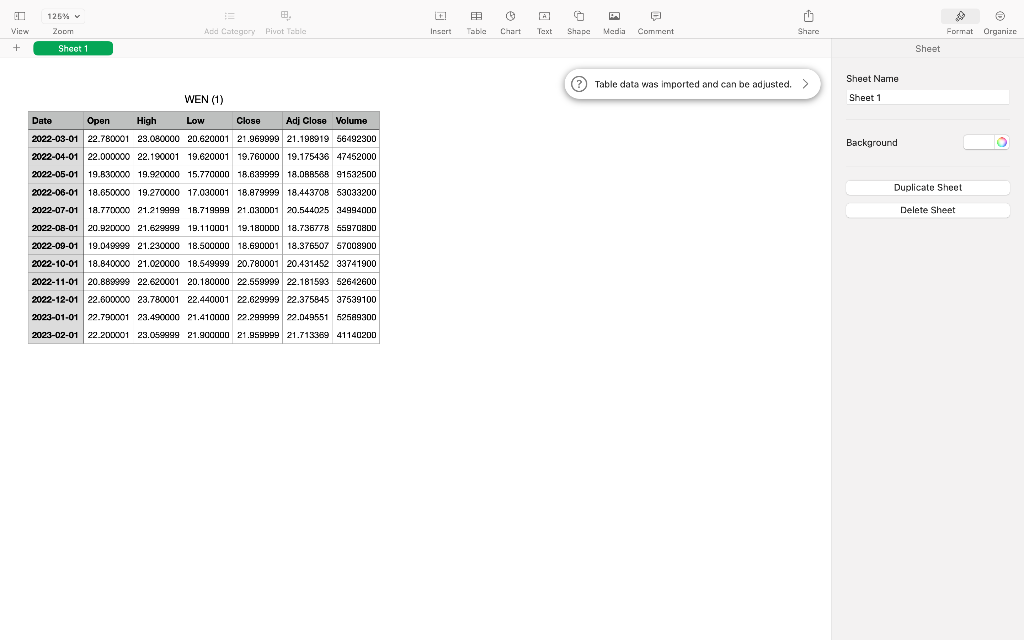Open the Insert toolbar menu
This screenshot has width=1024, height=640.
tap(441, 16)
